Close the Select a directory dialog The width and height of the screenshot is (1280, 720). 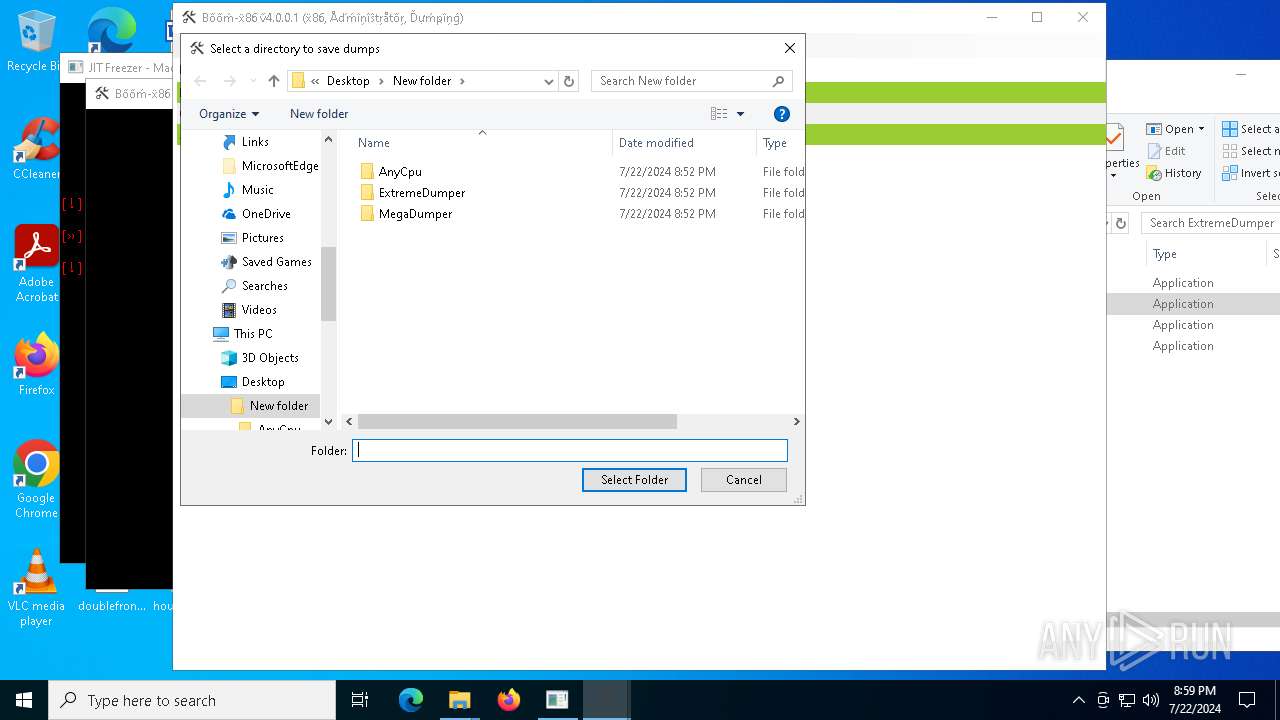[790, 48]
